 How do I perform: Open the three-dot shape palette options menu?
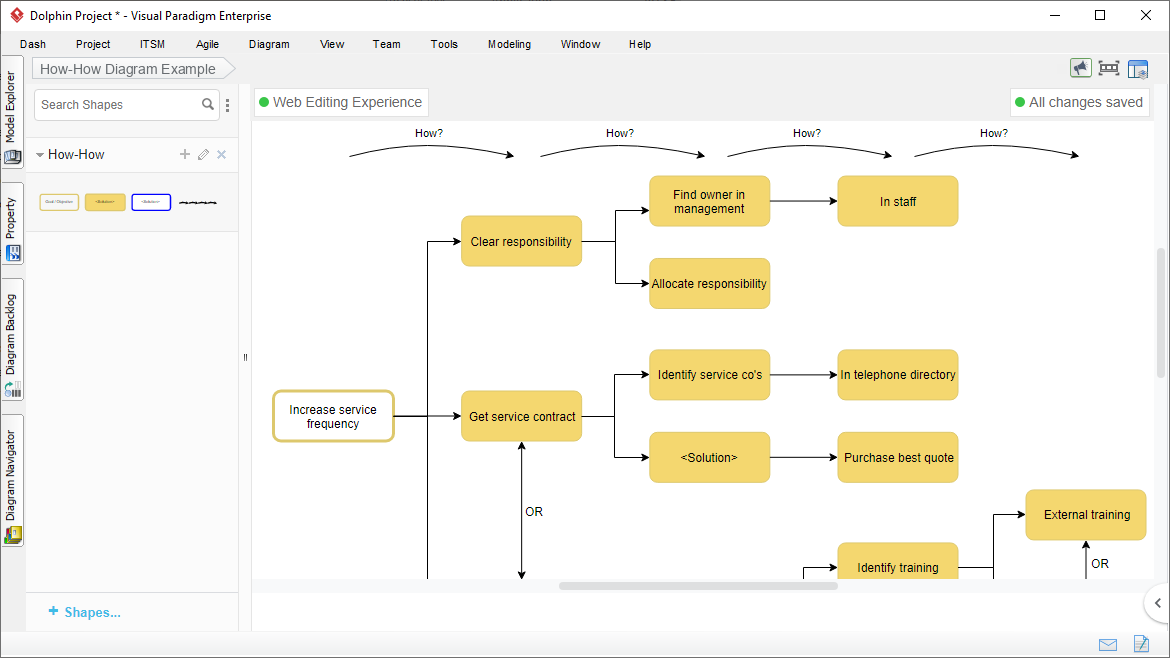tap(228, 105)
